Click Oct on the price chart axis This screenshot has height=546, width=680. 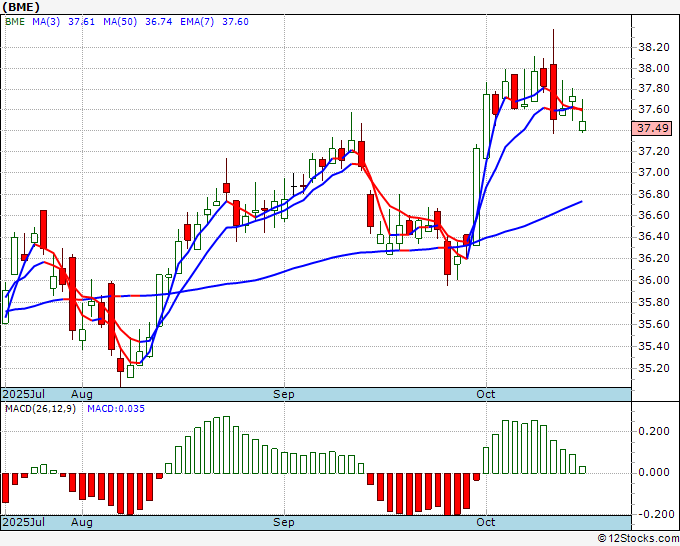click(x=486, y=394)
